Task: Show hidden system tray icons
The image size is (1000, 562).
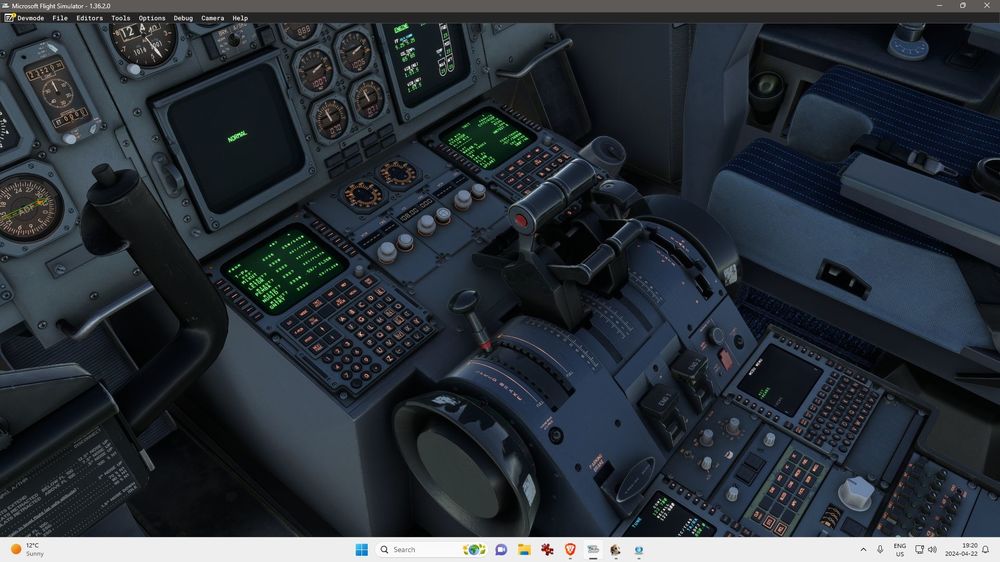Action: click(863, 549)
